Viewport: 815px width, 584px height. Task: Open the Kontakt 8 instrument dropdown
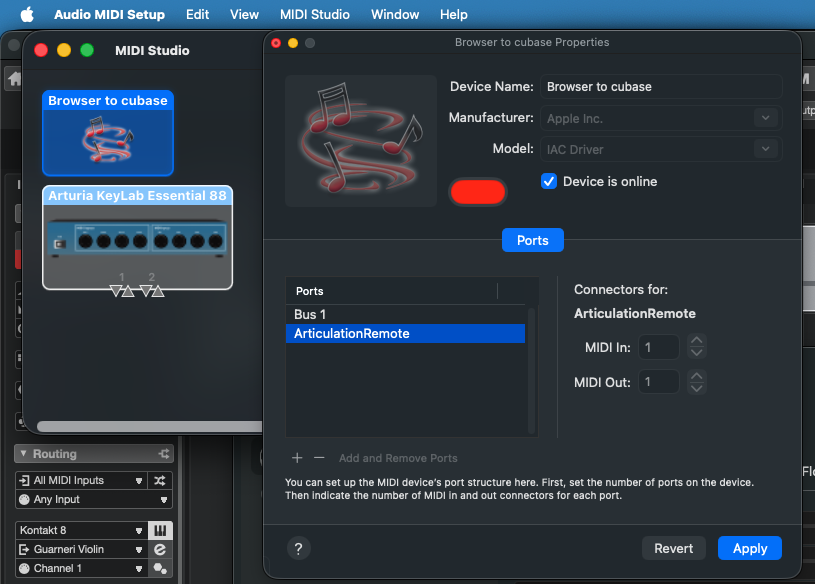click(82, 530)
